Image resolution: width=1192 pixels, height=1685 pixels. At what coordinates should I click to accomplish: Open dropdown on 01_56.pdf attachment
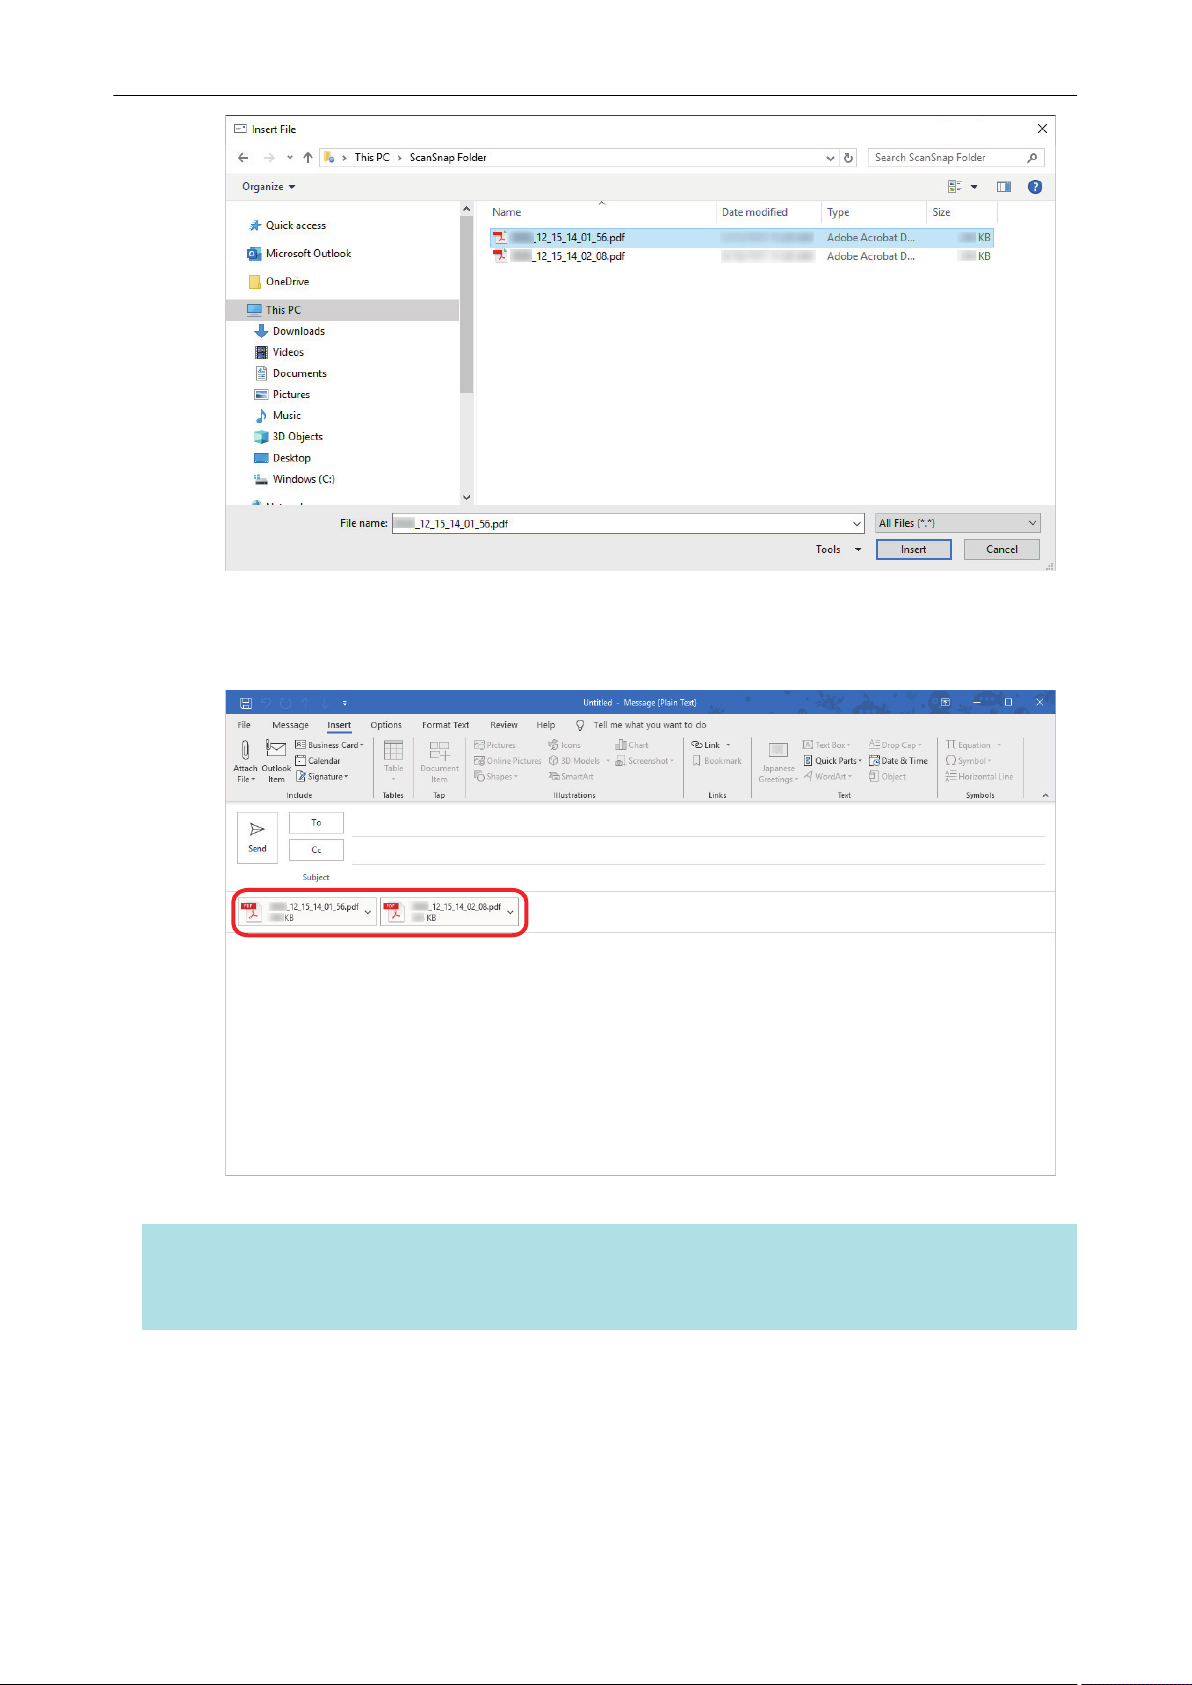point(368,912)
